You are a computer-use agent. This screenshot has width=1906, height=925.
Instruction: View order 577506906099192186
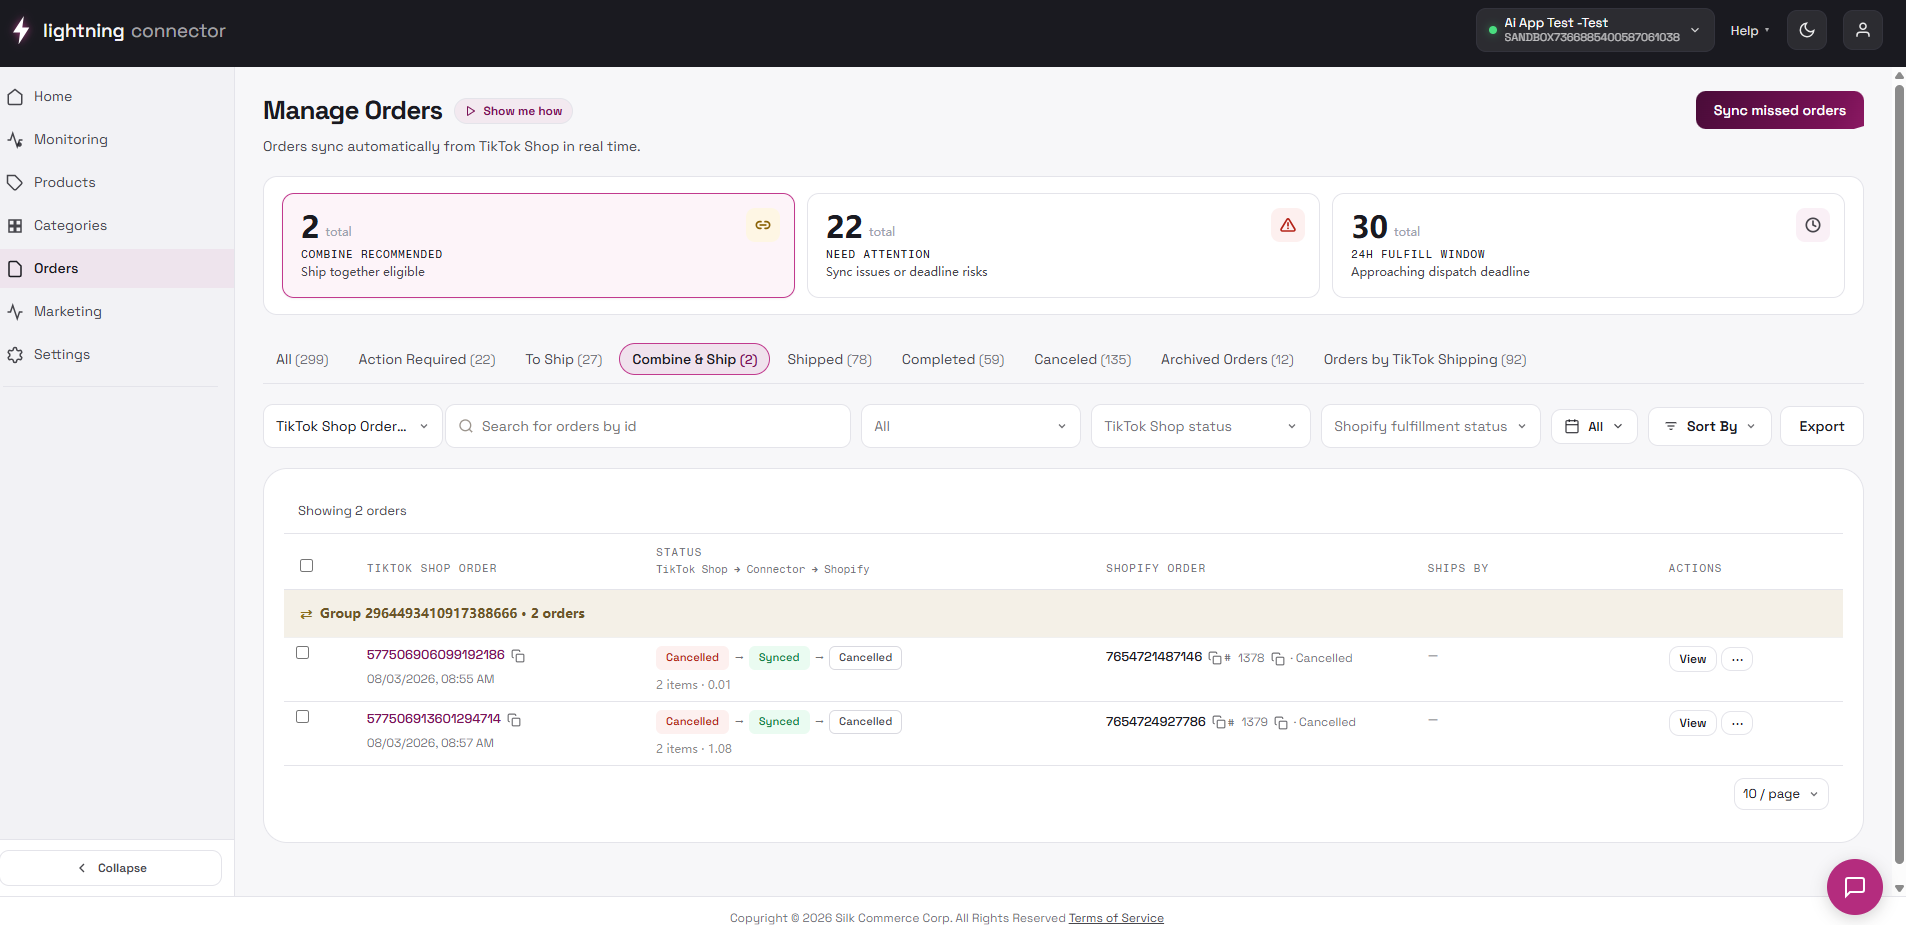[x=1692, y=659]
